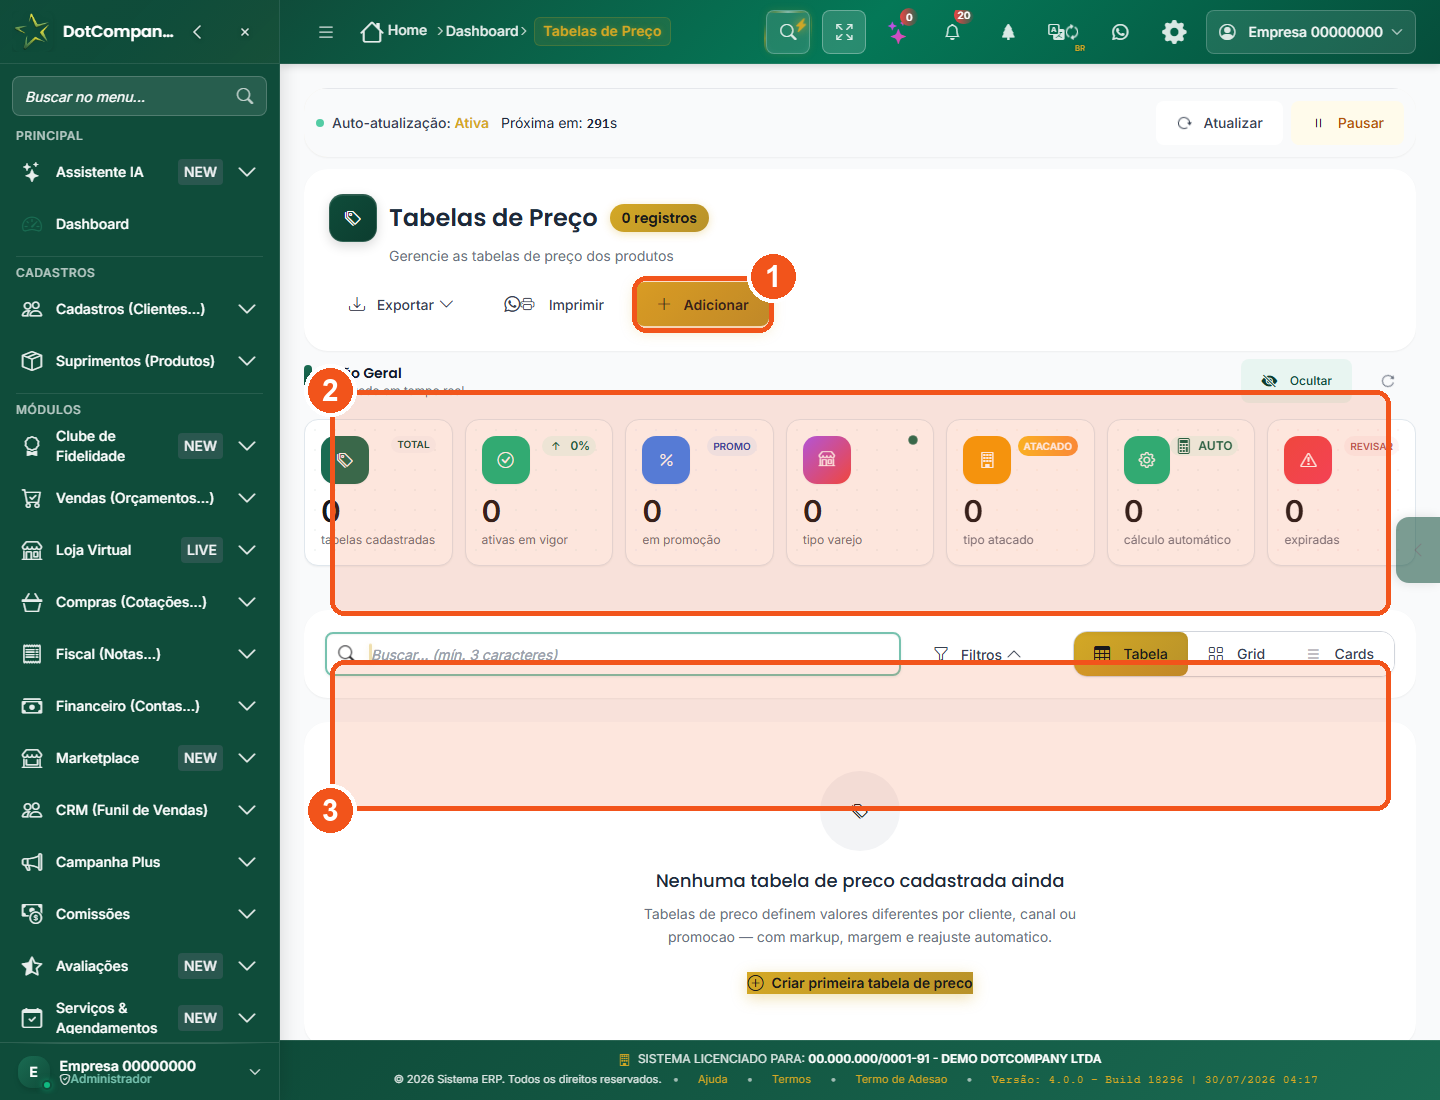Click the Fiscal (Notas...) document icon

tap(32, 654)
